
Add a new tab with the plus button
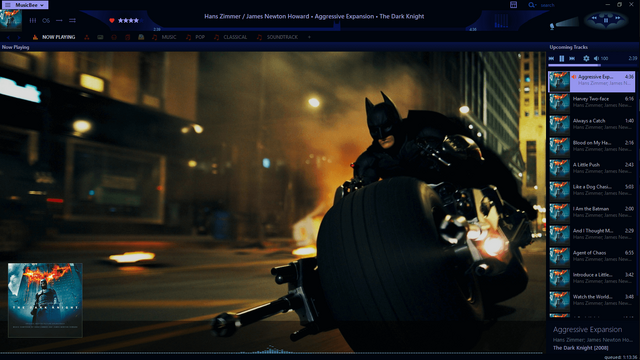[309, 37]
